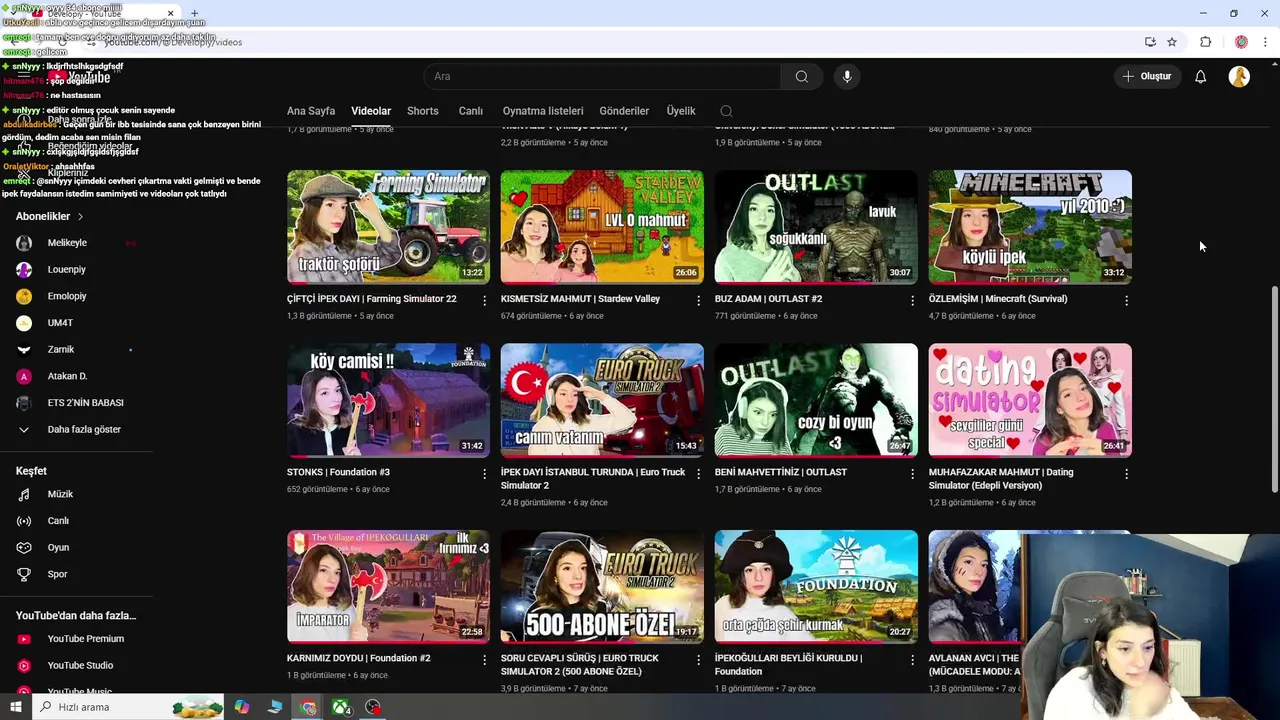Open a new browser tab
Screen dimensions: 1280x720
(x=194, y=13)
